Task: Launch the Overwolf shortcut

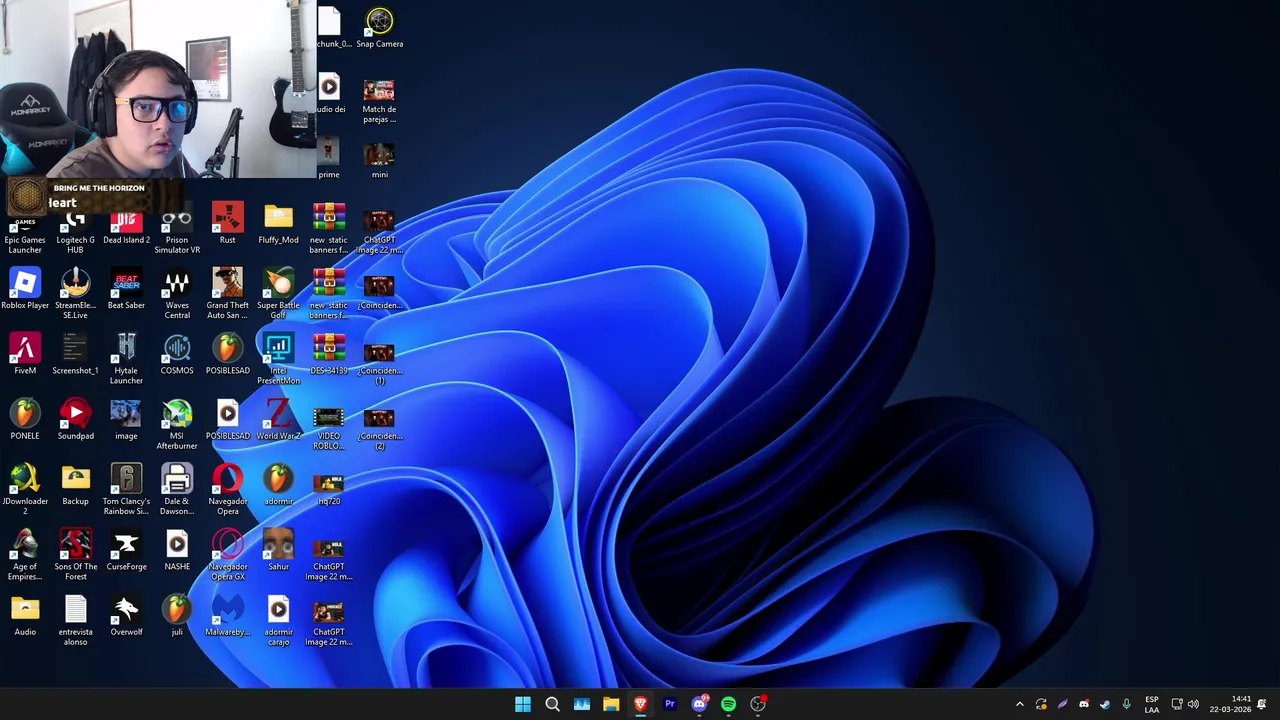Action: tap(126, 616)
